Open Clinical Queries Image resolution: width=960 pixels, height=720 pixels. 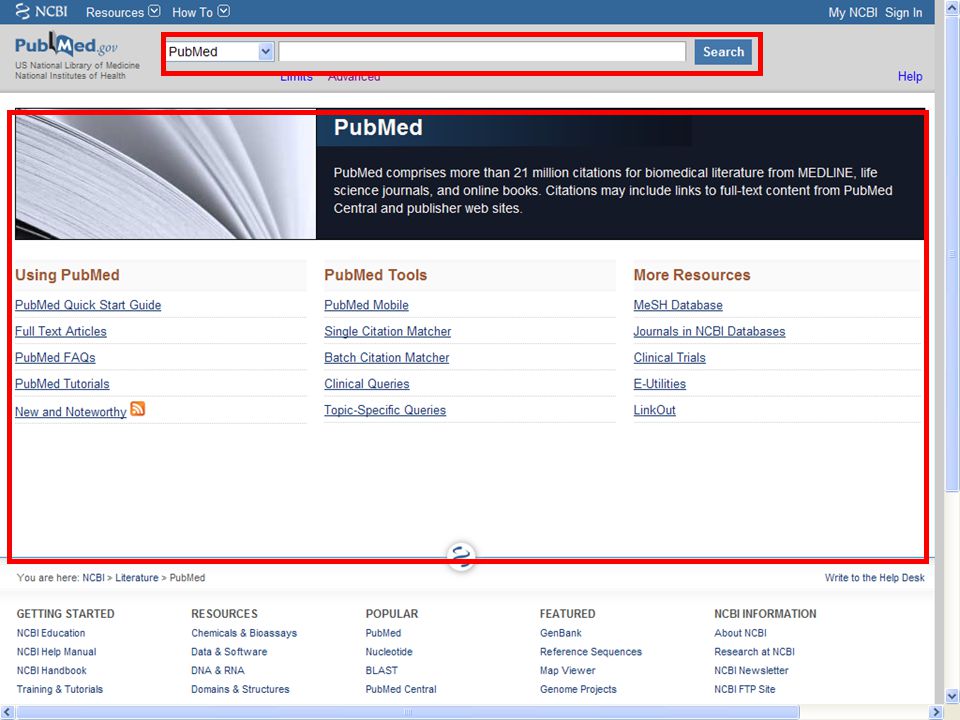click(367, 384)
